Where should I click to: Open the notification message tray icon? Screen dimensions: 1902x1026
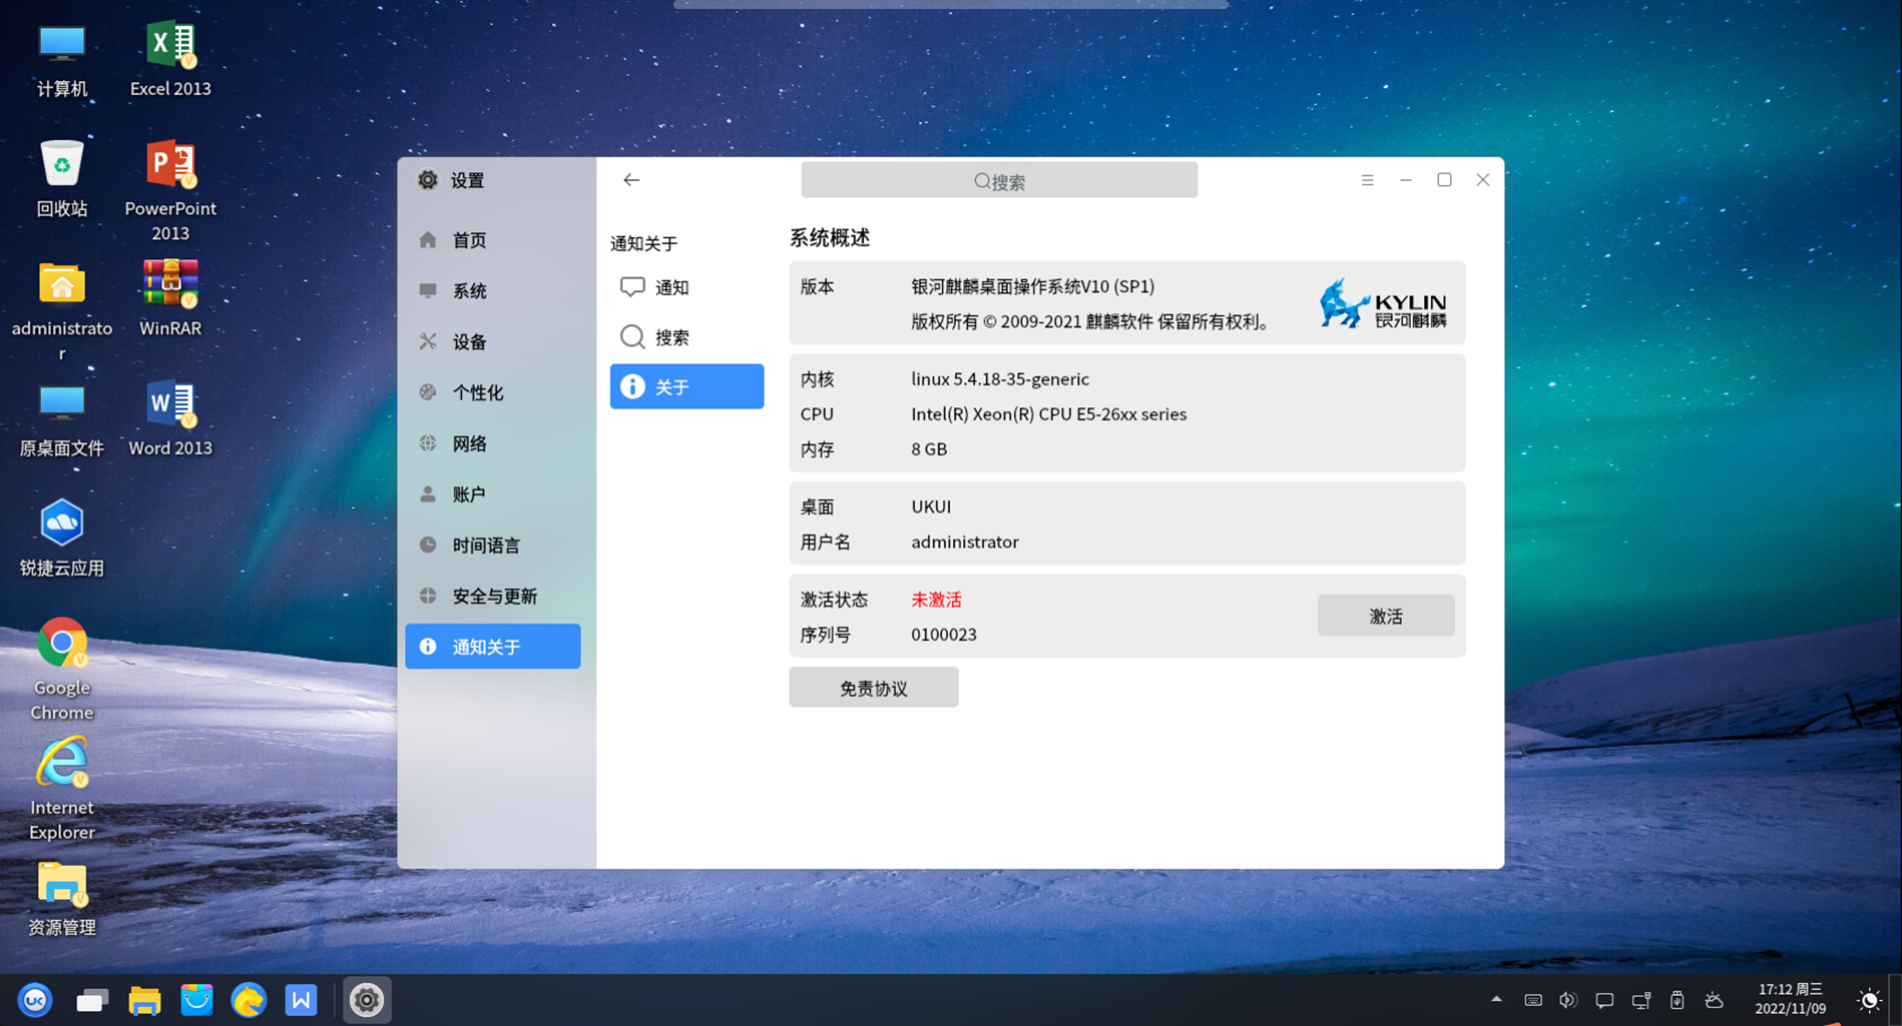click(x=1605, y=1000)
